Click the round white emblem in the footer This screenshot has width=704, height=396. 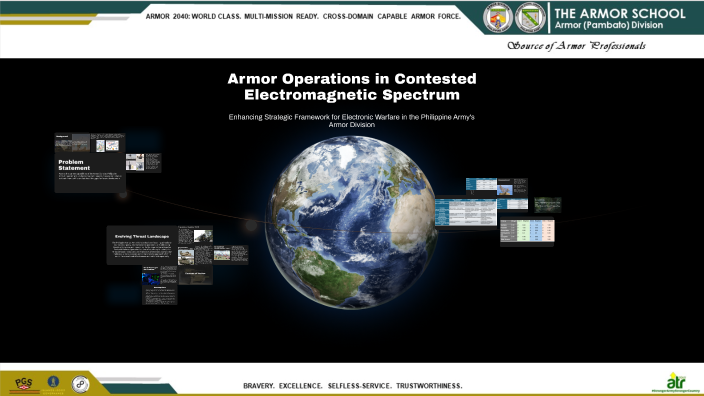click(x=80, y=384)
